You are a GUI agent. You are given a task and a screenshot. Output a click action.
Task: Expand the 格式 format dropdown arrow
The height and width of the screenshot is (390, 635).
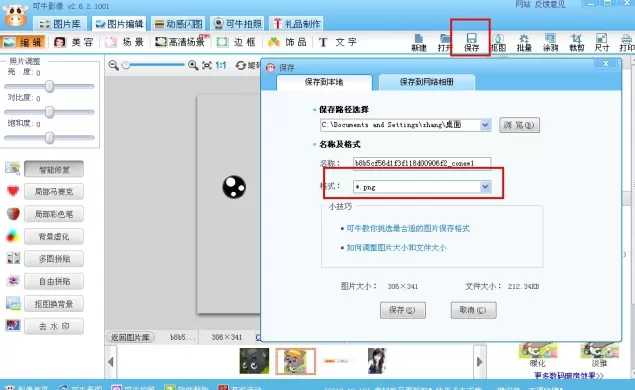pos(485,187)
